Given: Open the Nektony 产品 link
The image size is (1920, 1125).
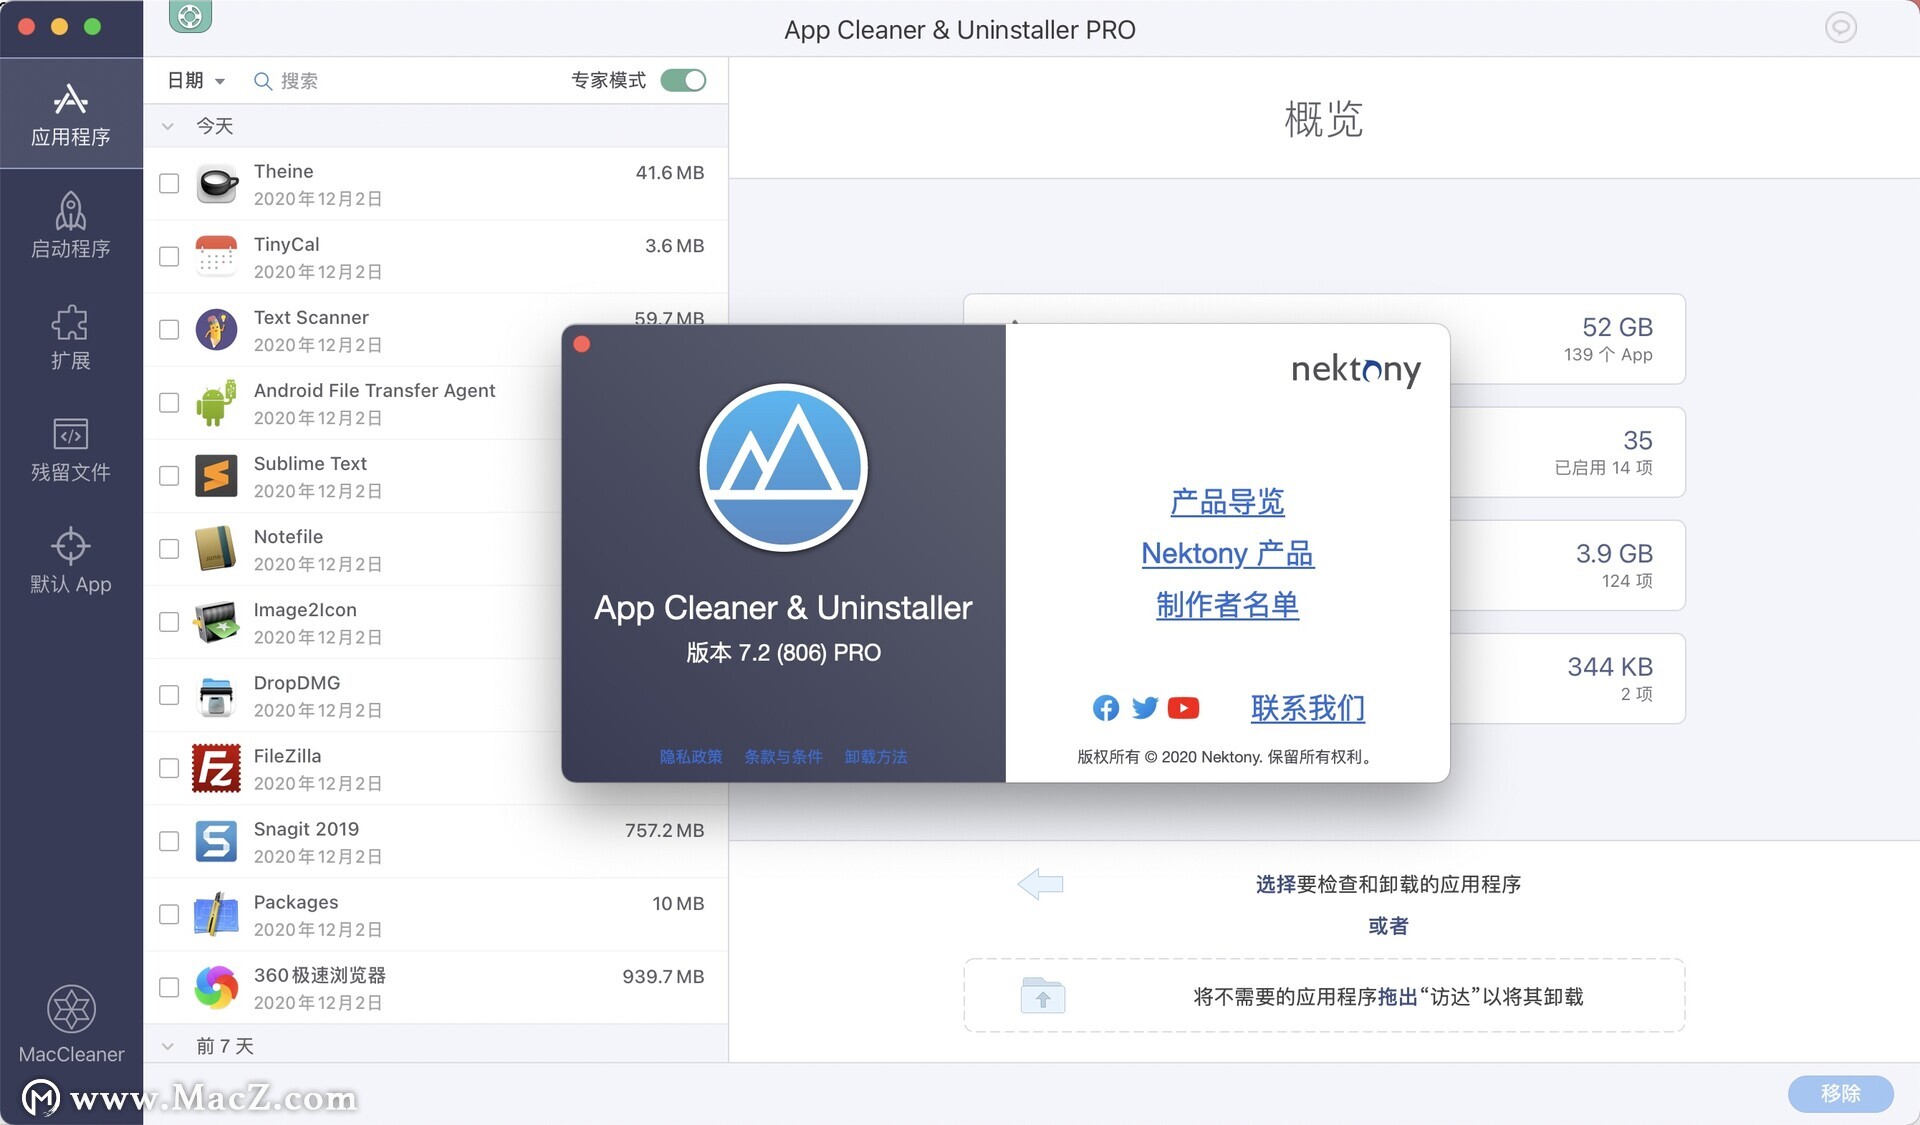Looking at the screenshot, I should [x=1227, y=553].
